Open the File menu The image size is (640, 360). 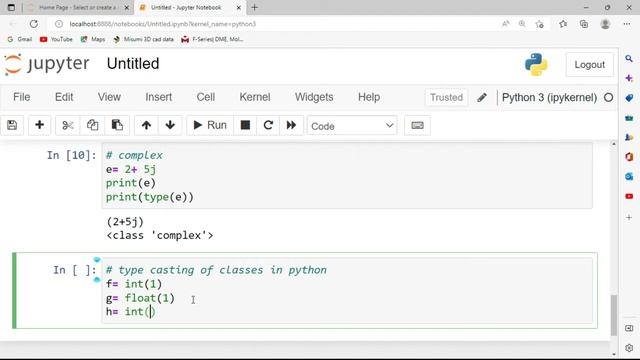coord(22,97)
